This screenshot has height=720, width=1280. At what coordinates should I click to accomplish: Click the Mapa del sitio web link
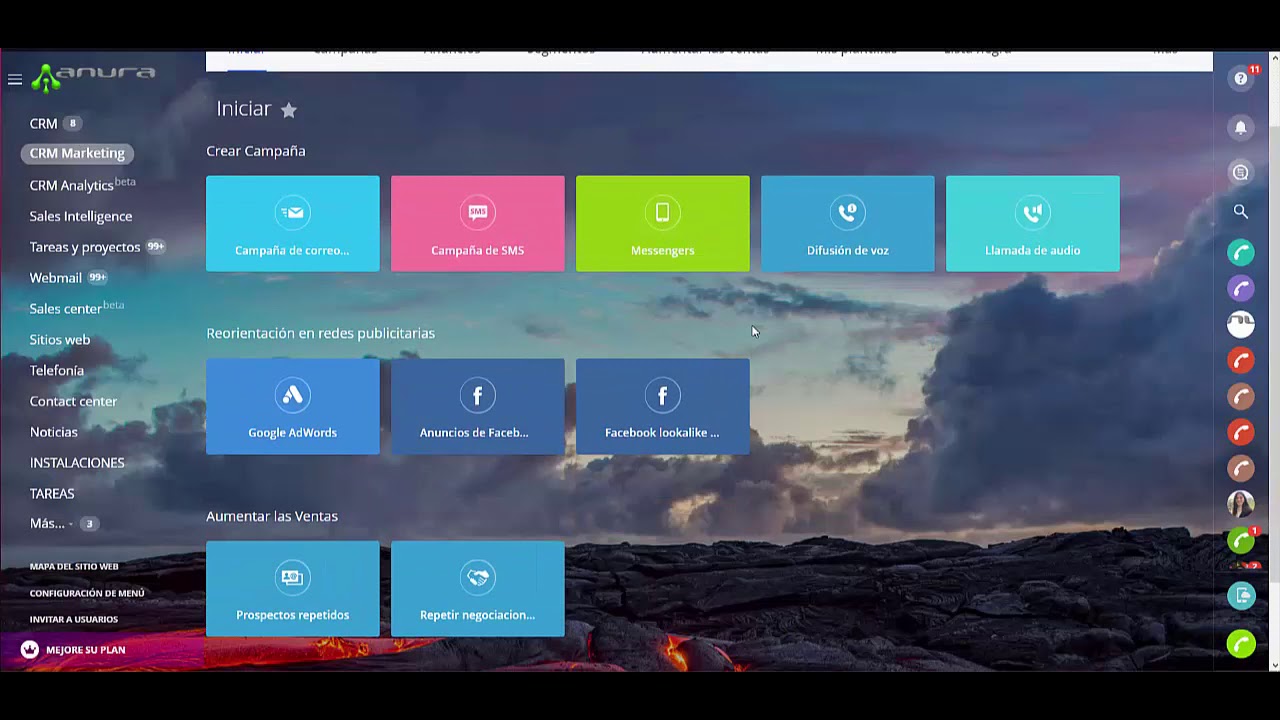point(74,567)
